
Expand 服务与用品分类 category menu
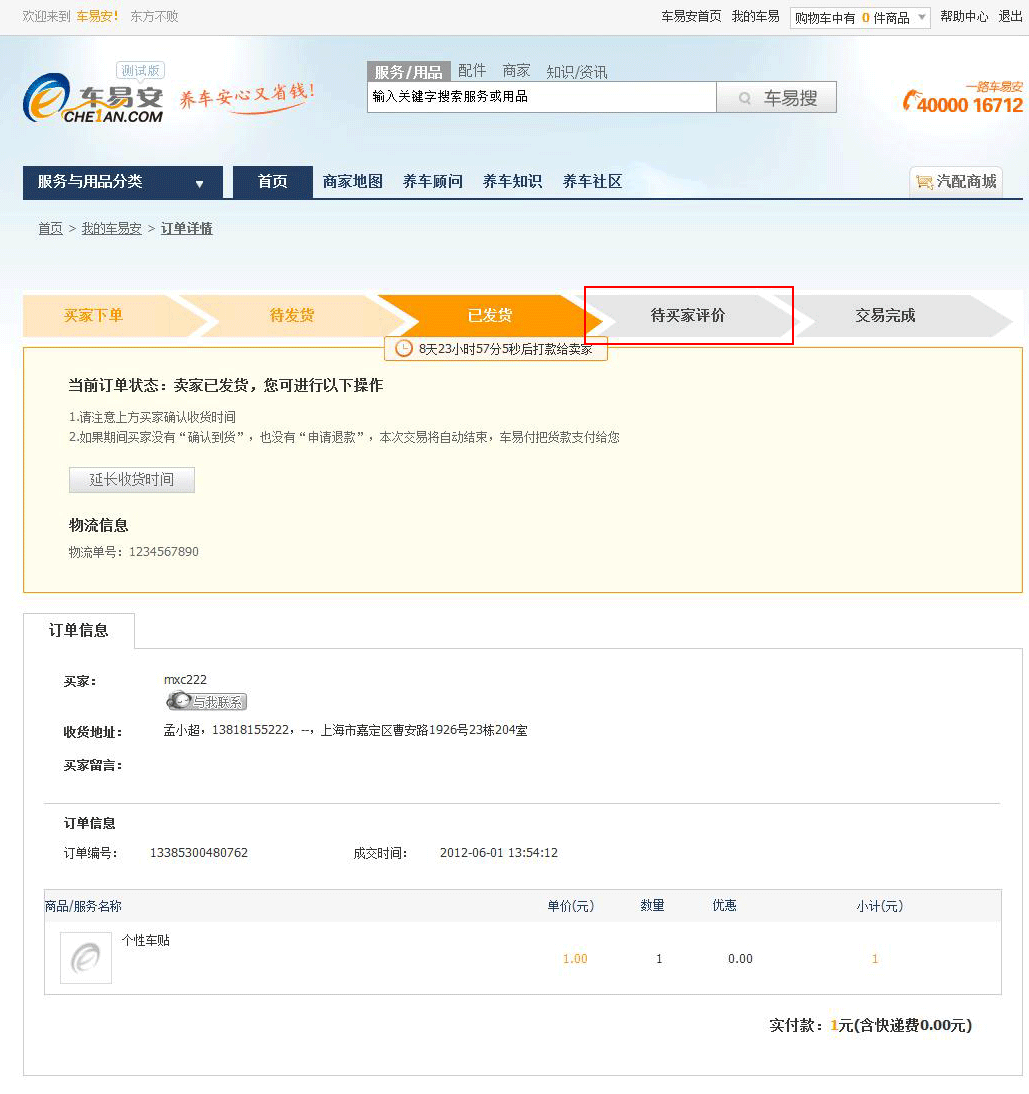[123, 182]
